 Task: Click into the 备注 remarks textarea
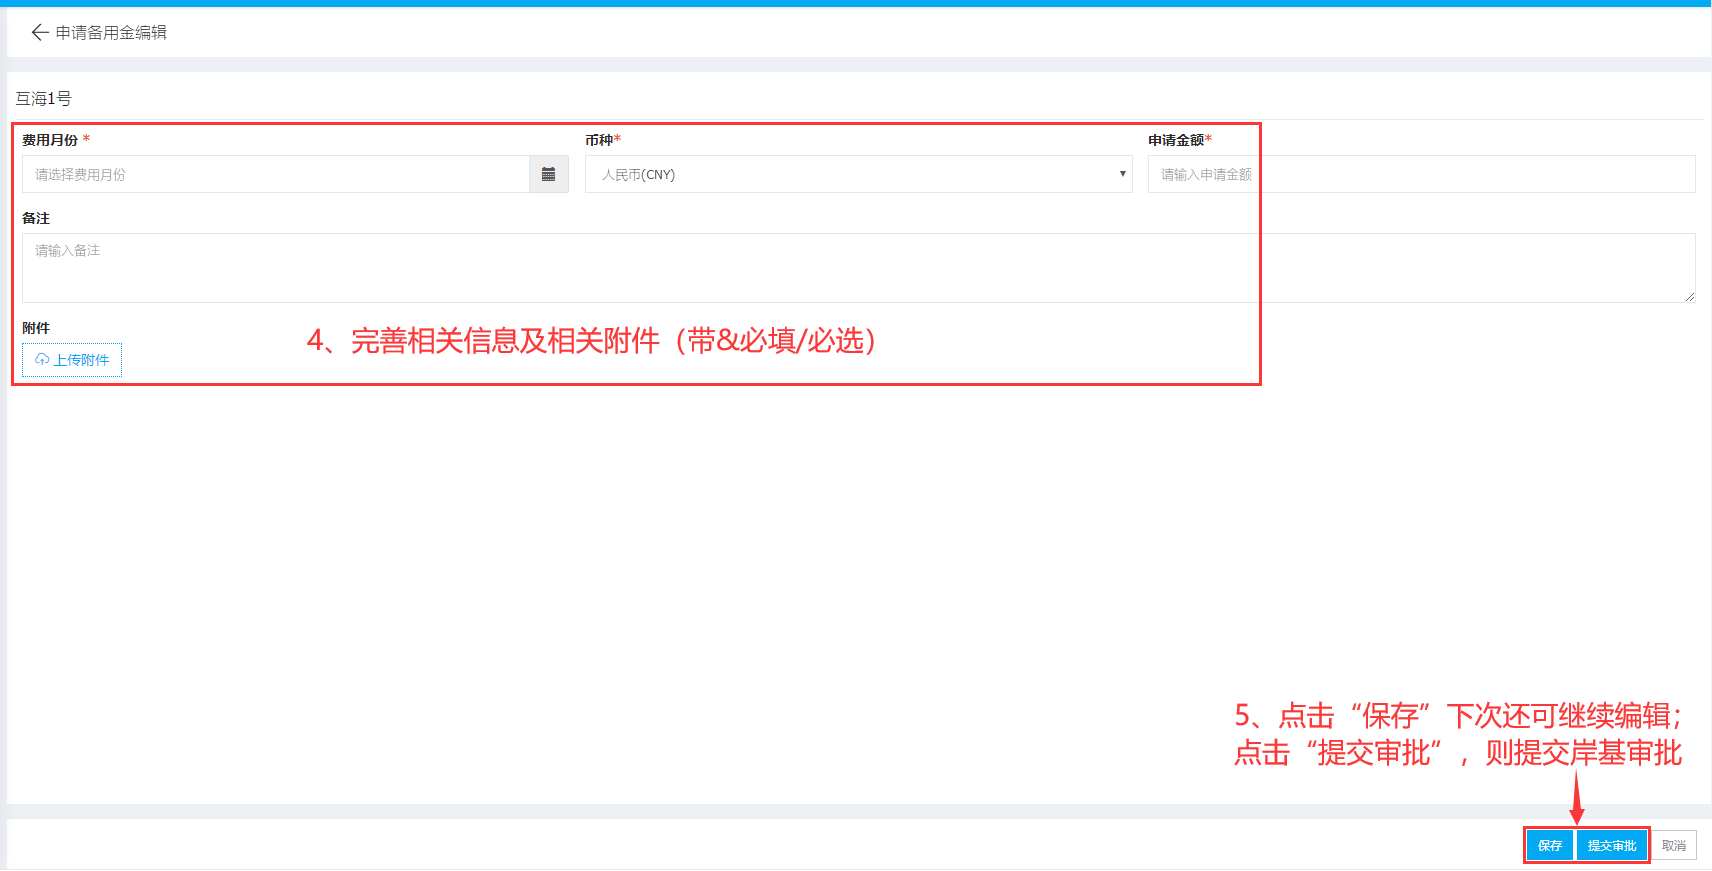point(858,268)
